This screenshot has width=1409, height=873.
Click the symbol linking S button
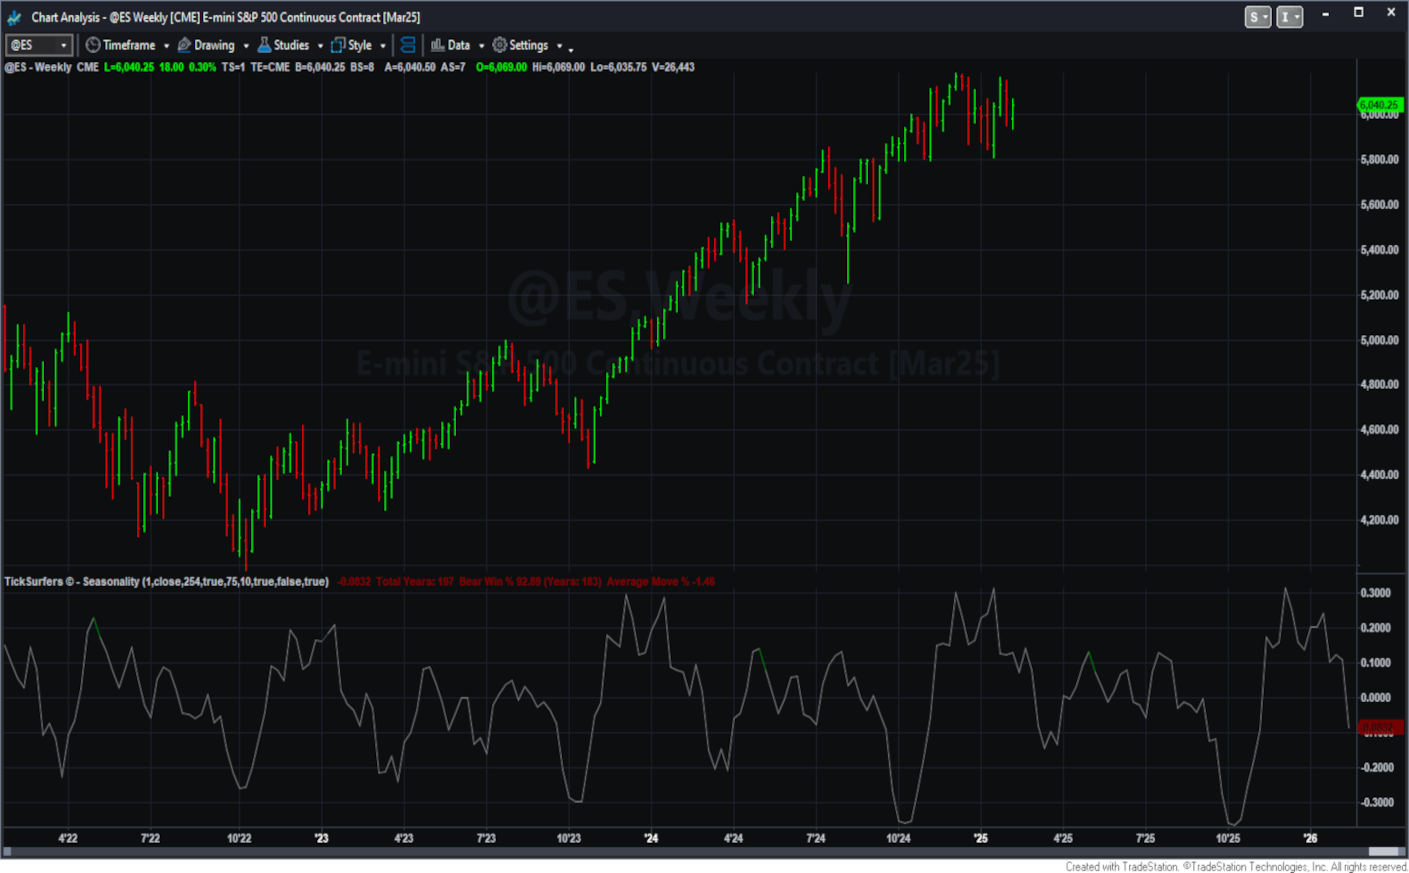[1258, 17]
